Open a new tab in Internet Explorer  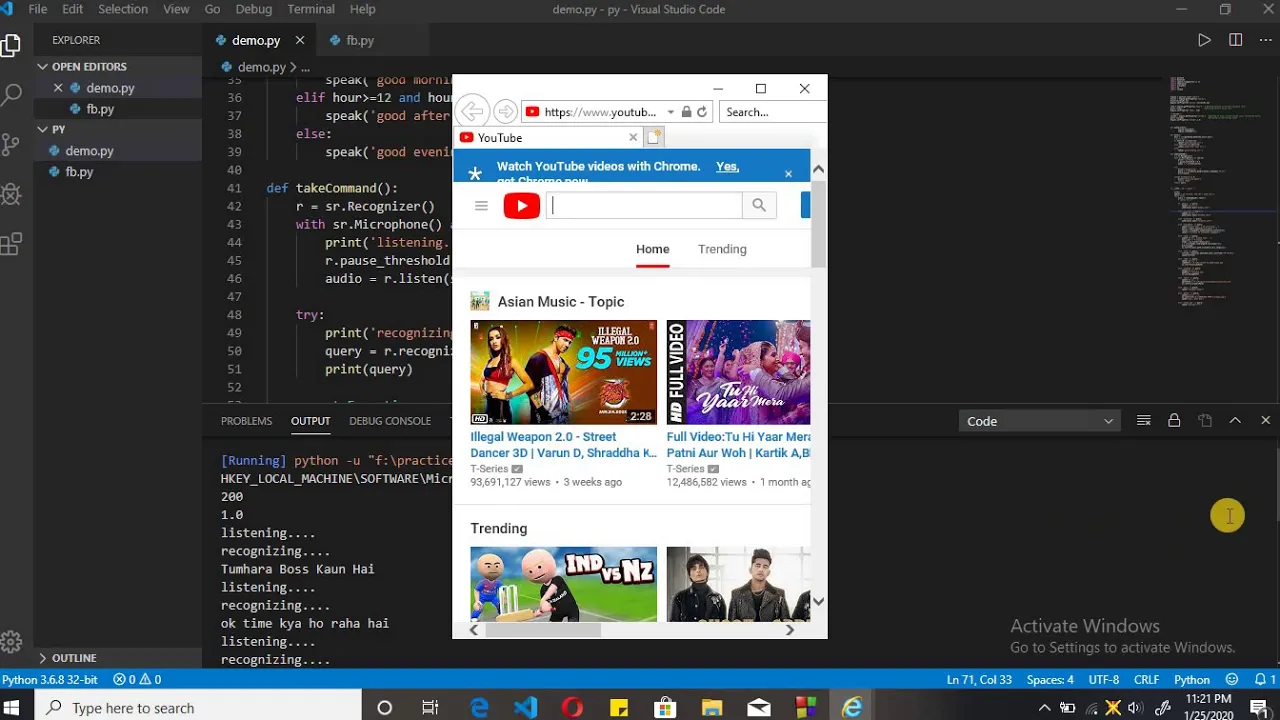point(654,137)
